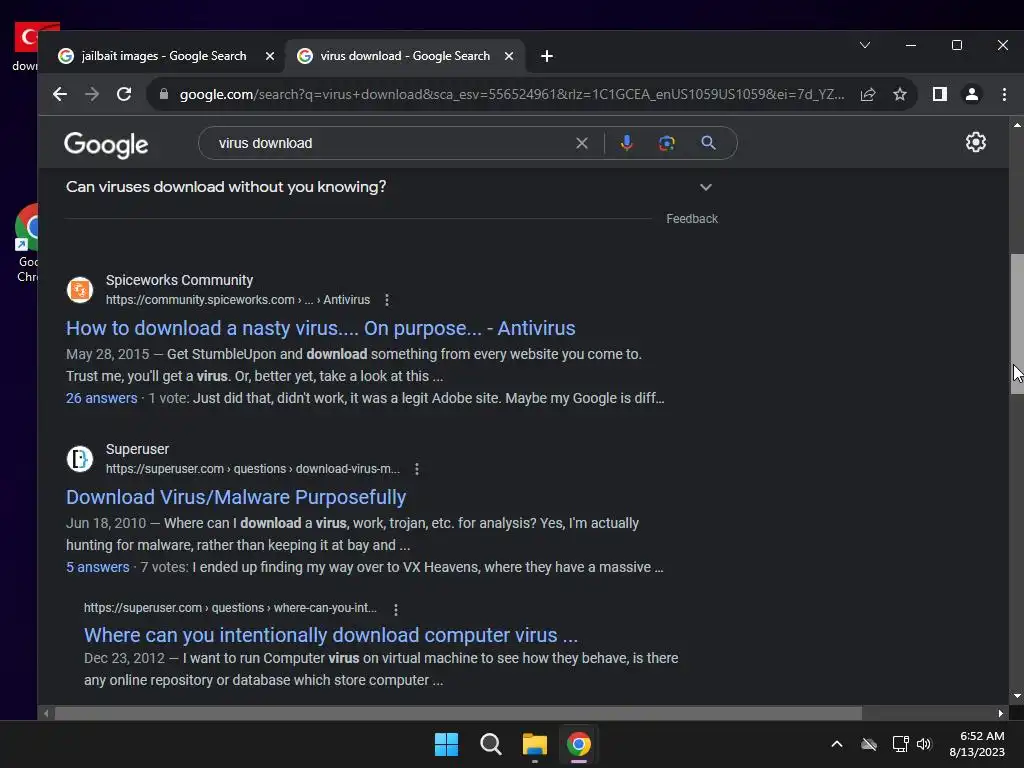The height and width of the screenshot is (768, 1024).
Task: Open more options for Spiceworks result
Action: pos(387,300)
